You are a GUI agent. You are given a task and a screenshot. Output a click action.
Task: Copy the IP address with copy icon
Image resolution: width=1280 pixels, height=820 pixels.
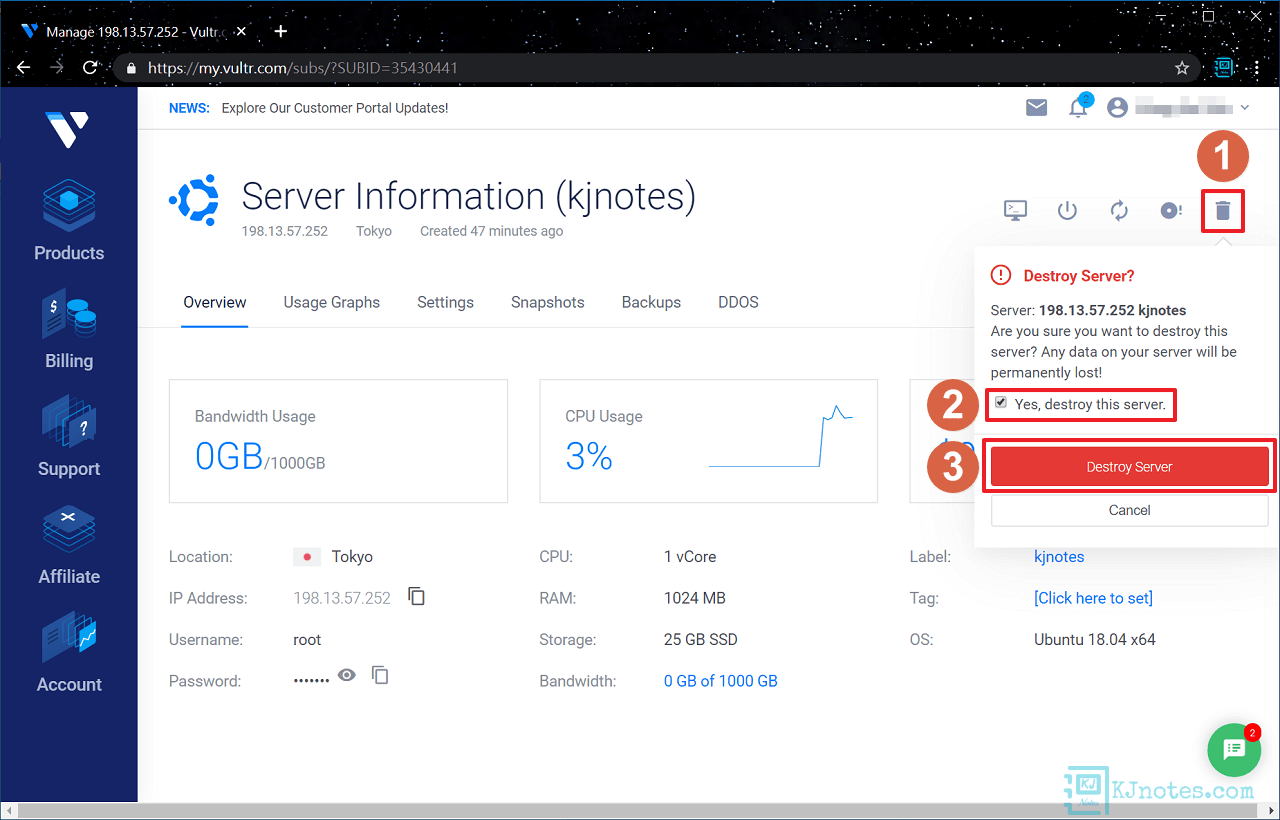coord(417,596)
